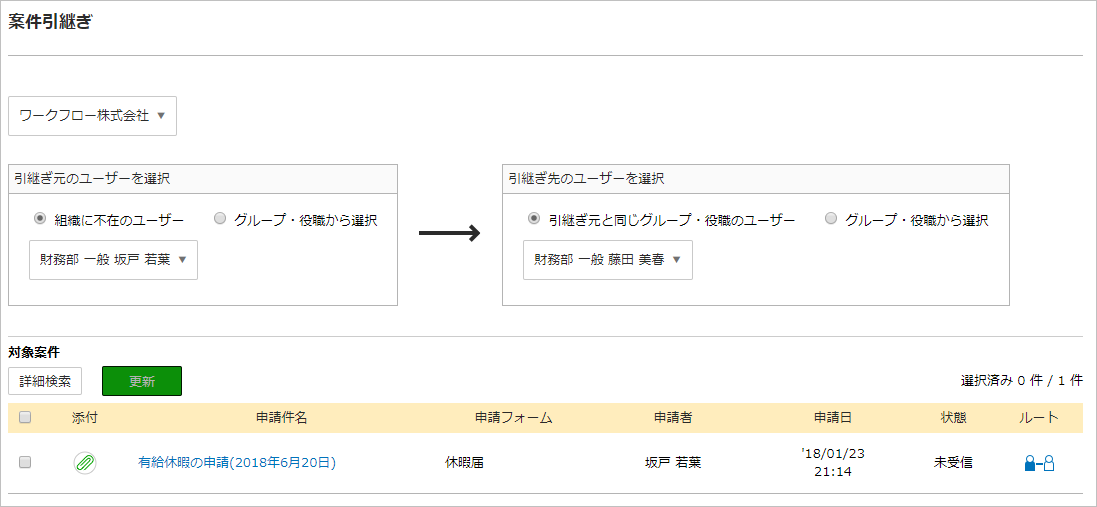Click the 未受信 status cell
The image size is (1097, 507).
click(953, 462)
